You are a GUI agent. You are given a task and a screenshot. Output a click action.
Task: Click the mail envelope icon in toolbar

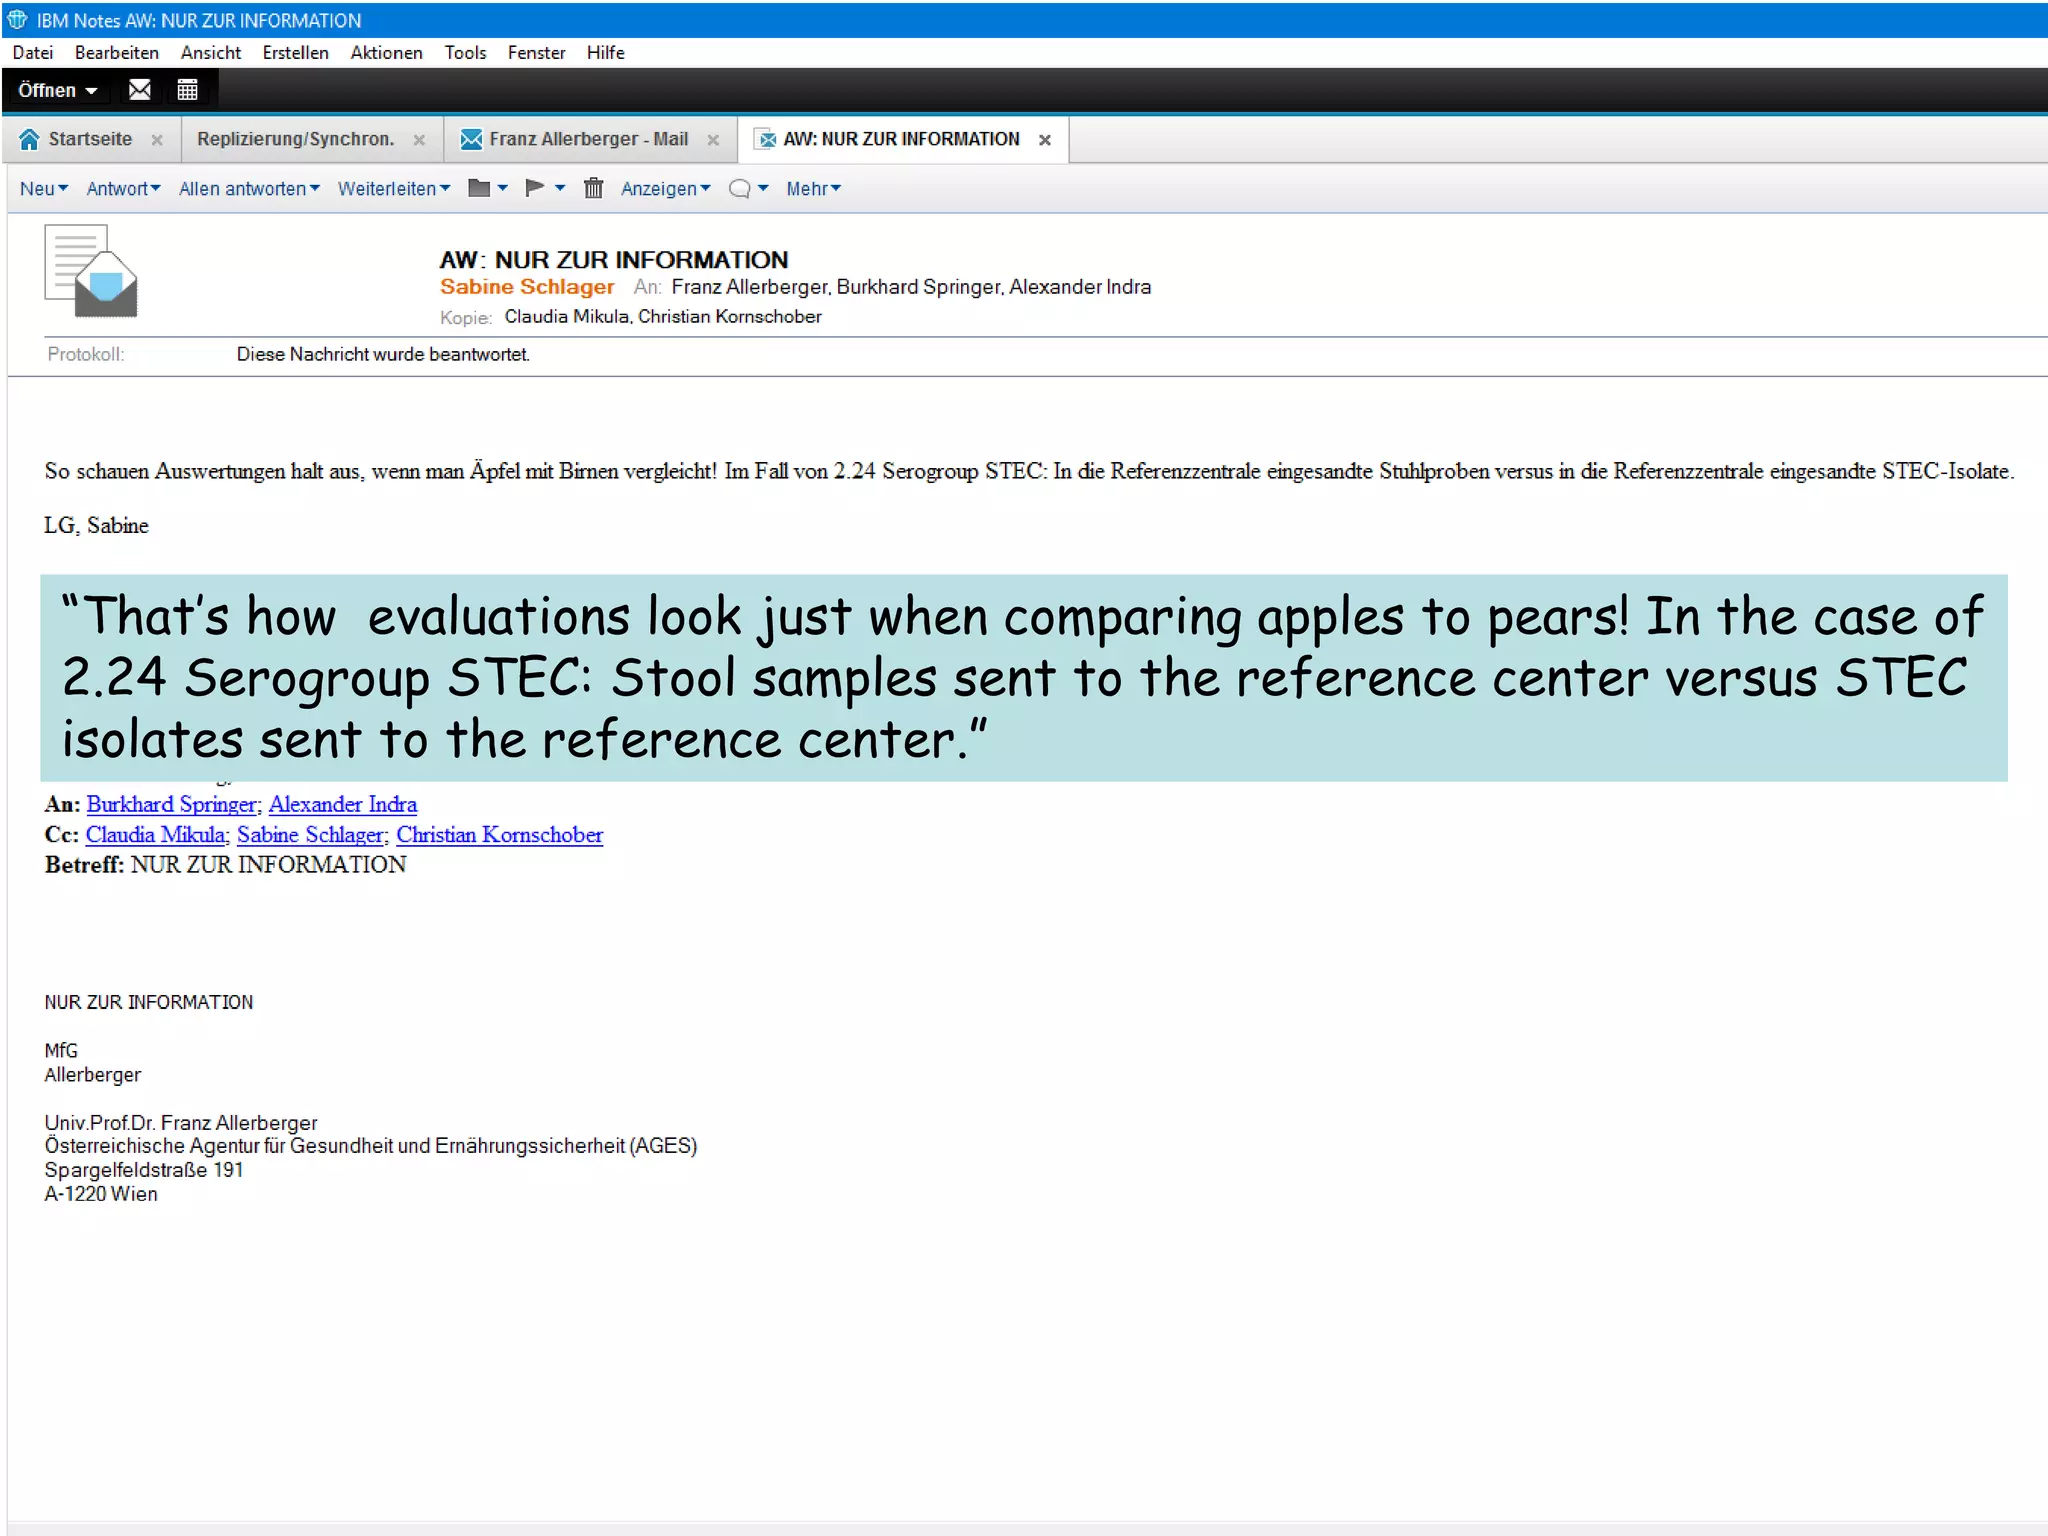(x=140, y=90)
